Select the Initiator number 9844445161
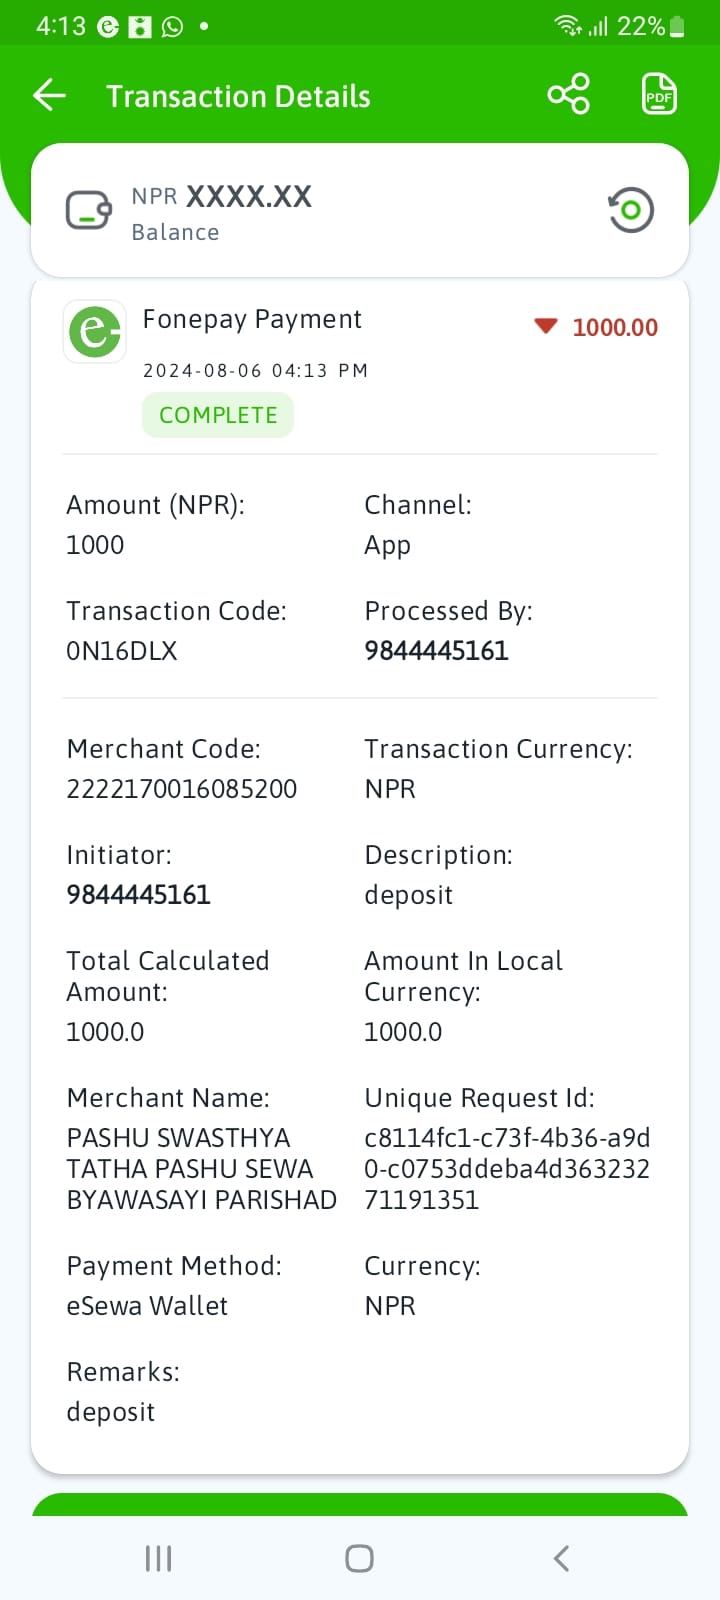This screenshot has width=720, height=1600. [138, 895]
